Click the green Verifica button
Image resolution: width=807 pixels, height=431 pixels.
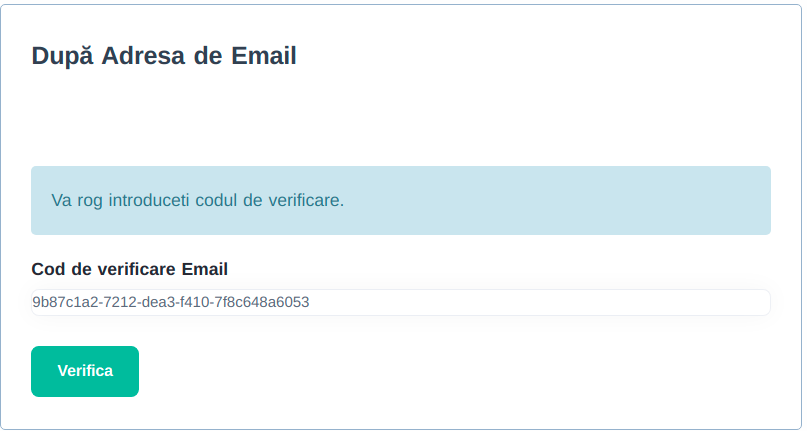click(x=85, y=371)
